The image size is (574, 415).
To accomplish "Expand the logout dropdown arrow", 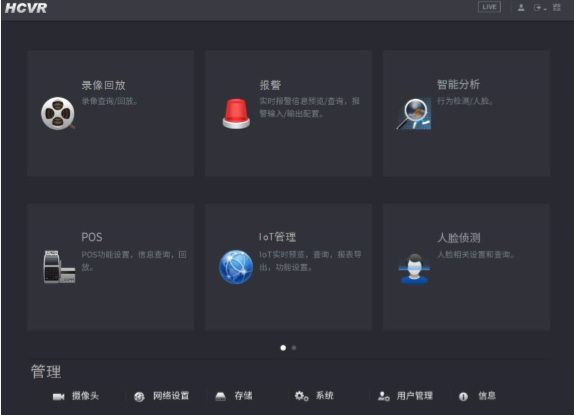I will pos(545,9).
